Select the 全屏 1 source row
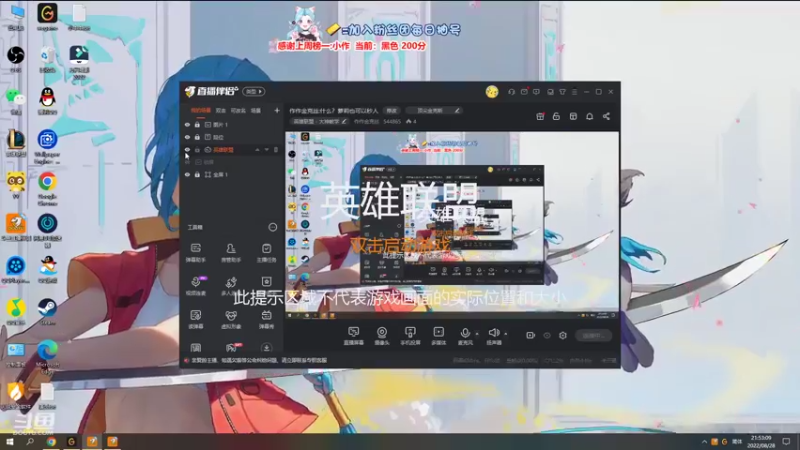This screenshot has height=450, width=800. [x=232, y=174]
